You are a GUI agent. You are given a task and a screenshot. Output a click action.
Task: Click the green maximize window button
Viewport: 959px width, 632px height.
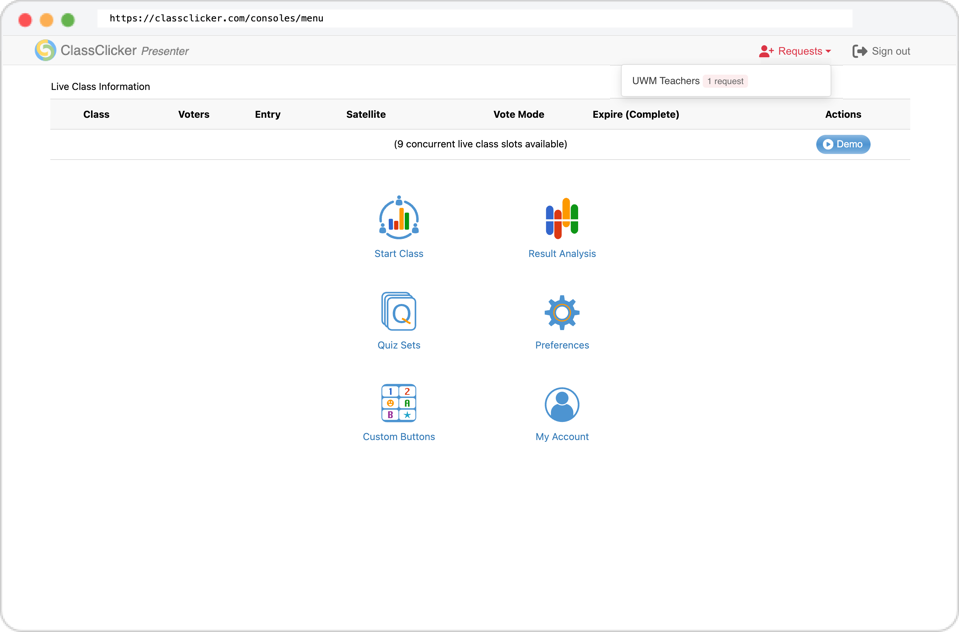click(68, 20)
